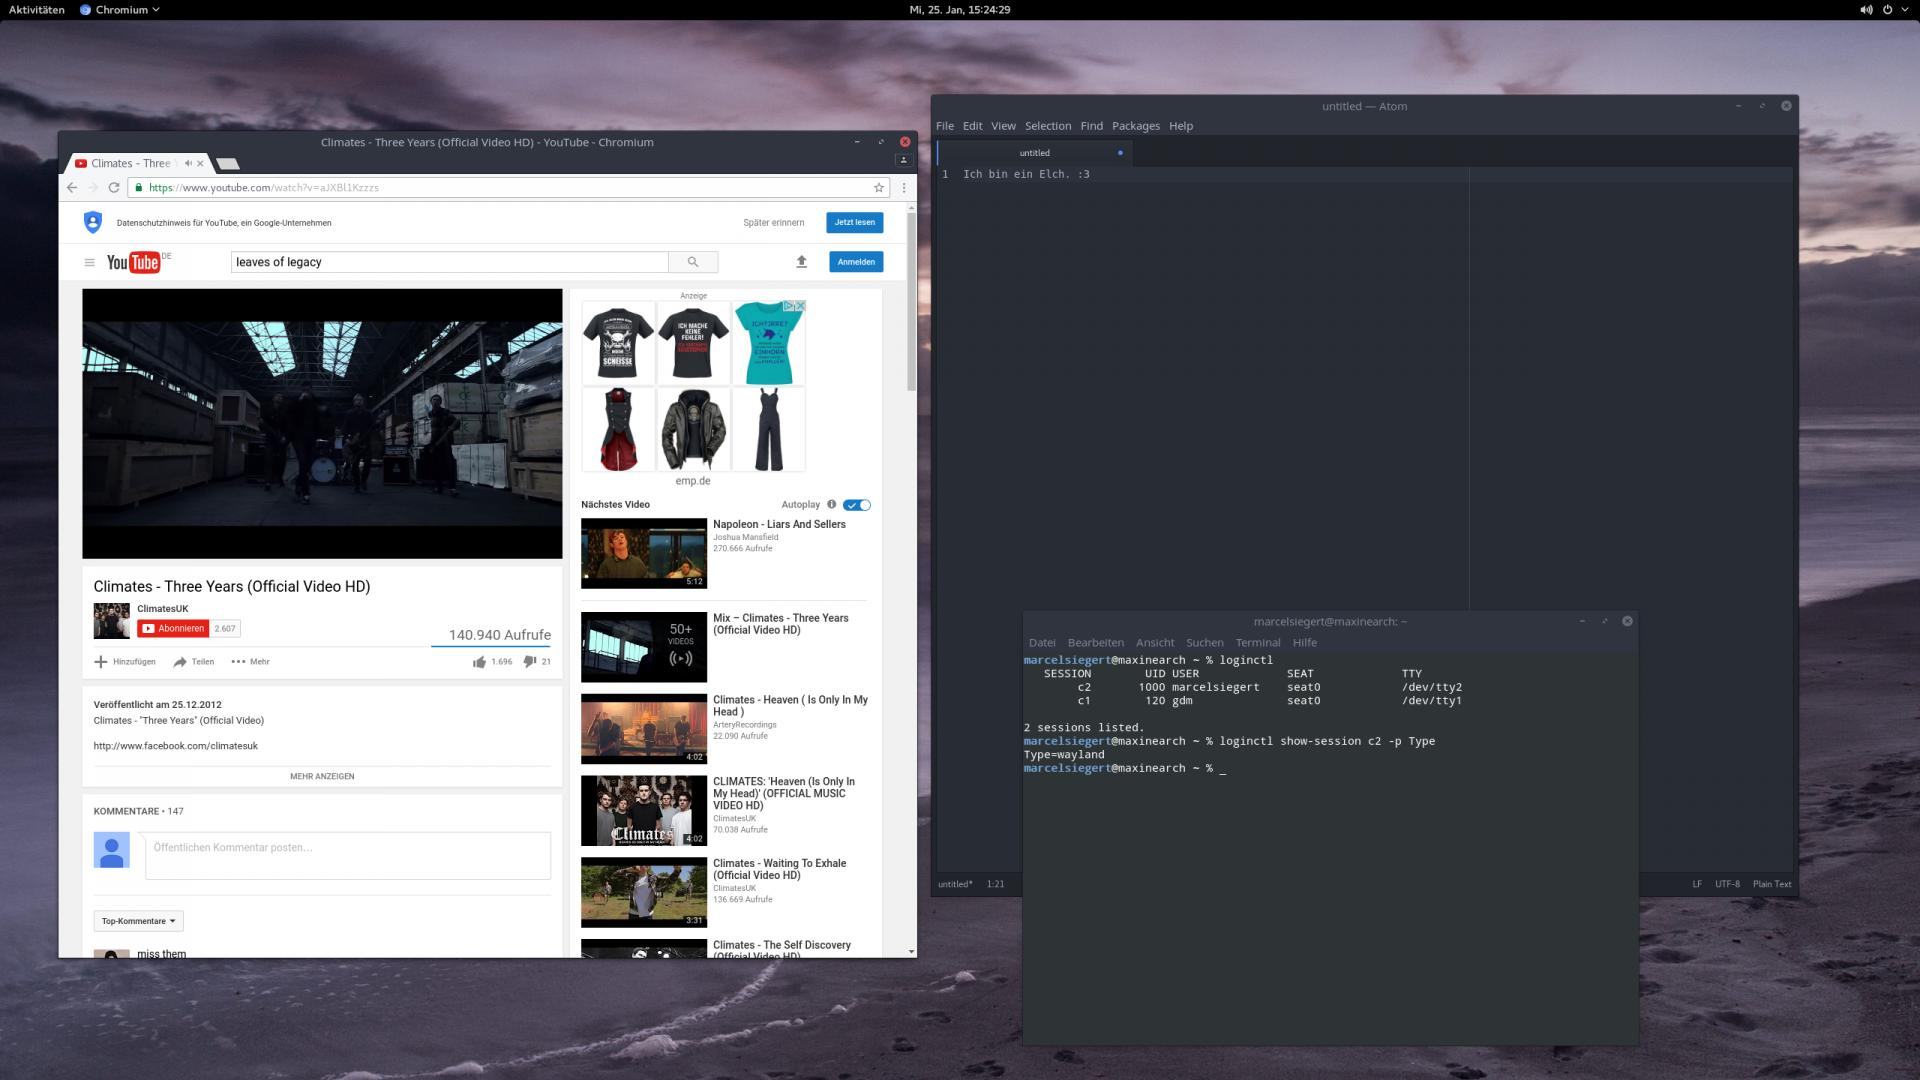1920x1080 pixels.
Task: Close the Climates - Three tab
Action: pyautogui.click(x=200, y=163)
